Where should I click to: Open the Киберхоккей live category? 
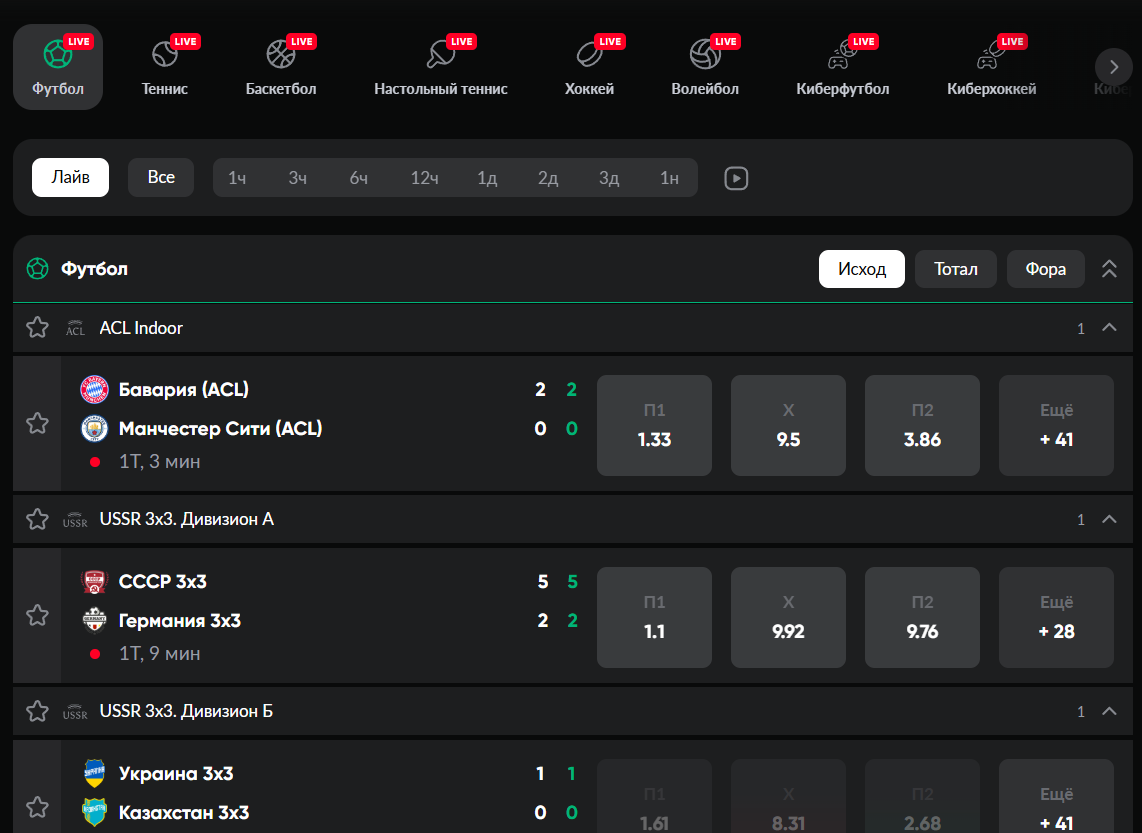coord(991,67)
